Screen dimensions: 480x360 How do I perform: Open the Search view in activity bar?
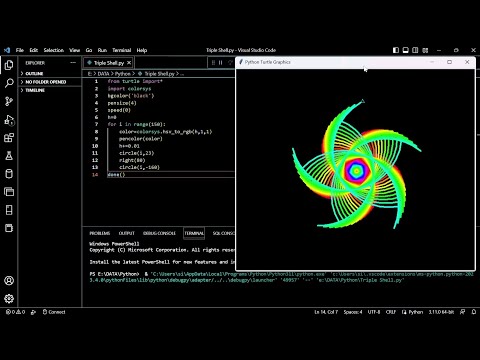(9, 83)
